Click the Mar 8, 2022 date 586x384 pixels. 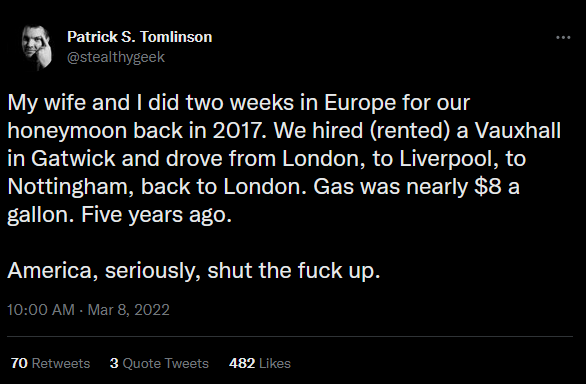[129, 310]
